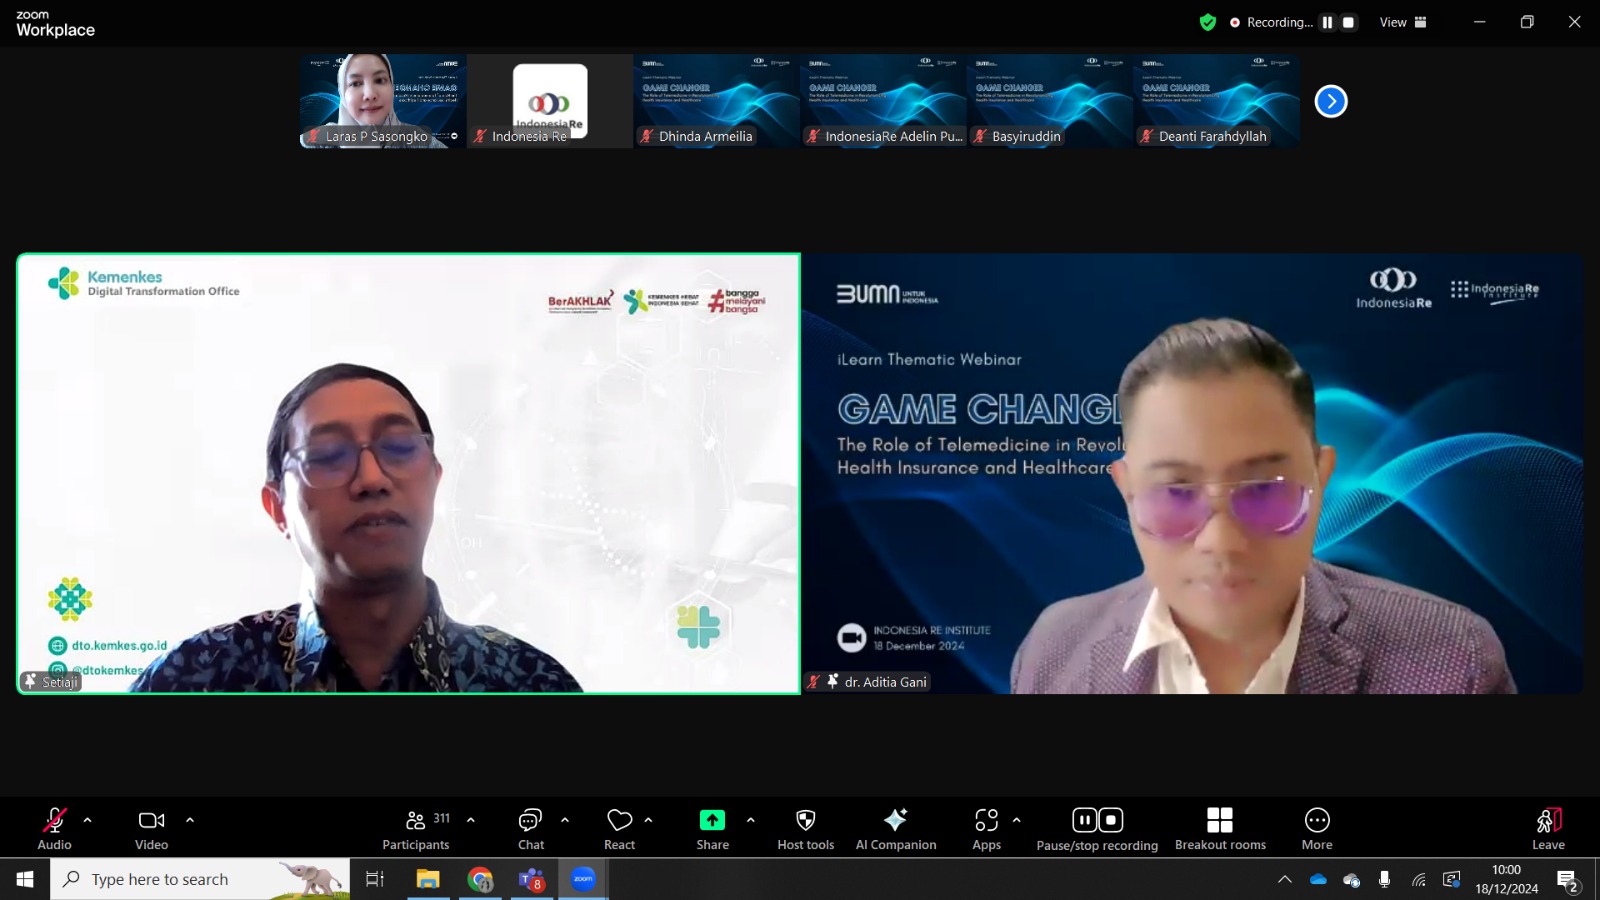Open Breakout rooms
Screen dimensions: 1600x900
1220,829
